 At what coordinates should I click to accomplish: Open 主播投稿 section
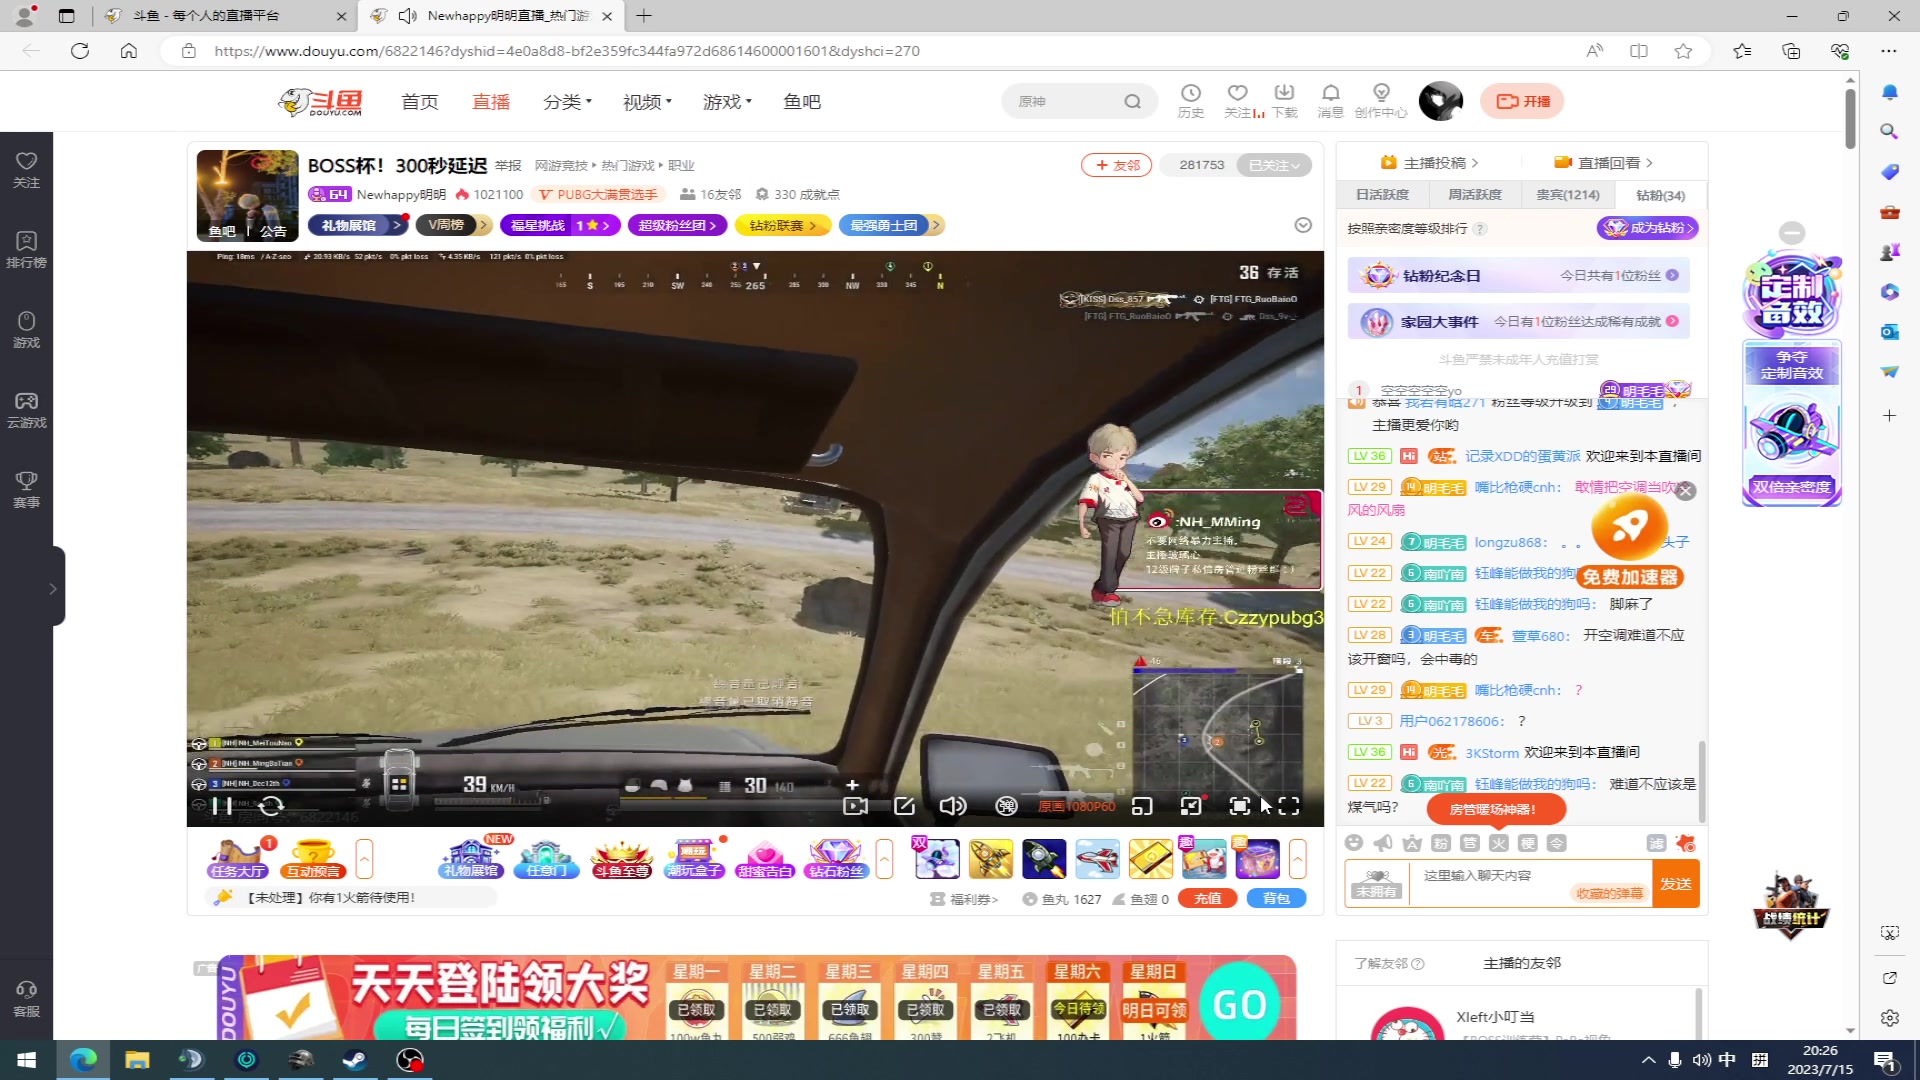tap(1429, 163)
